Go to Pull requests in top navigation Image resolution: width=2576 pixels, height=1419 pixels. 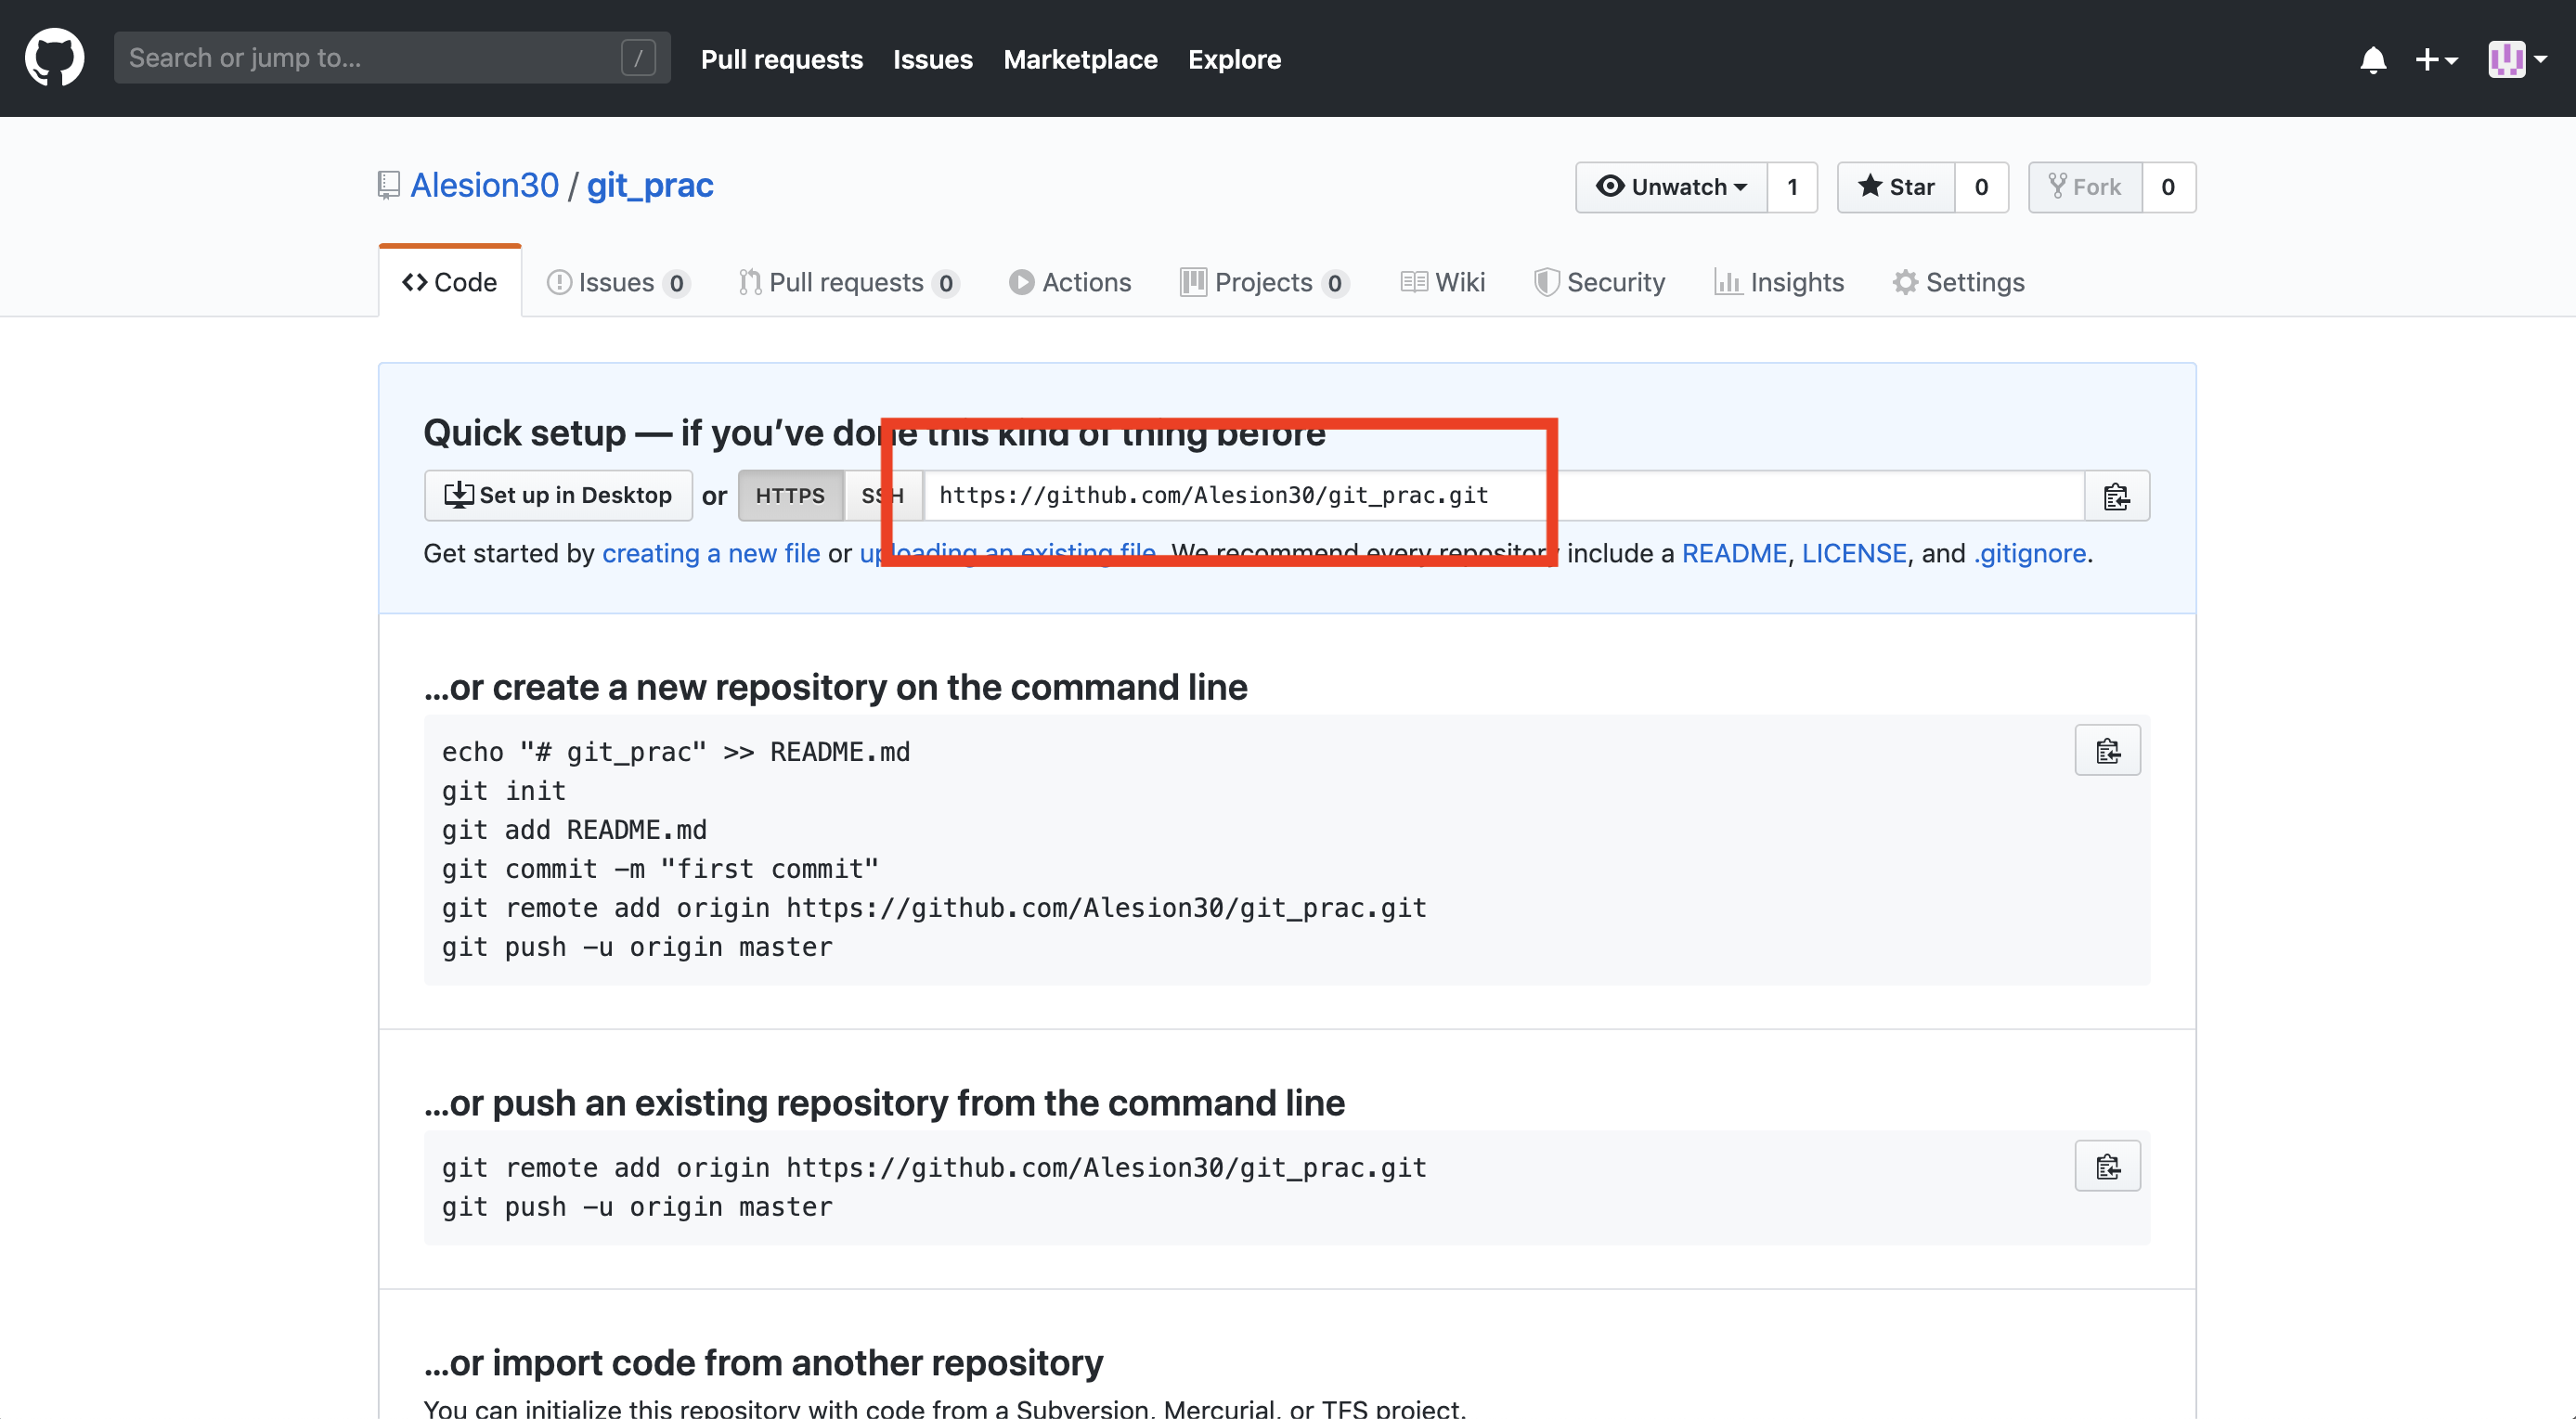coord(781,59)
